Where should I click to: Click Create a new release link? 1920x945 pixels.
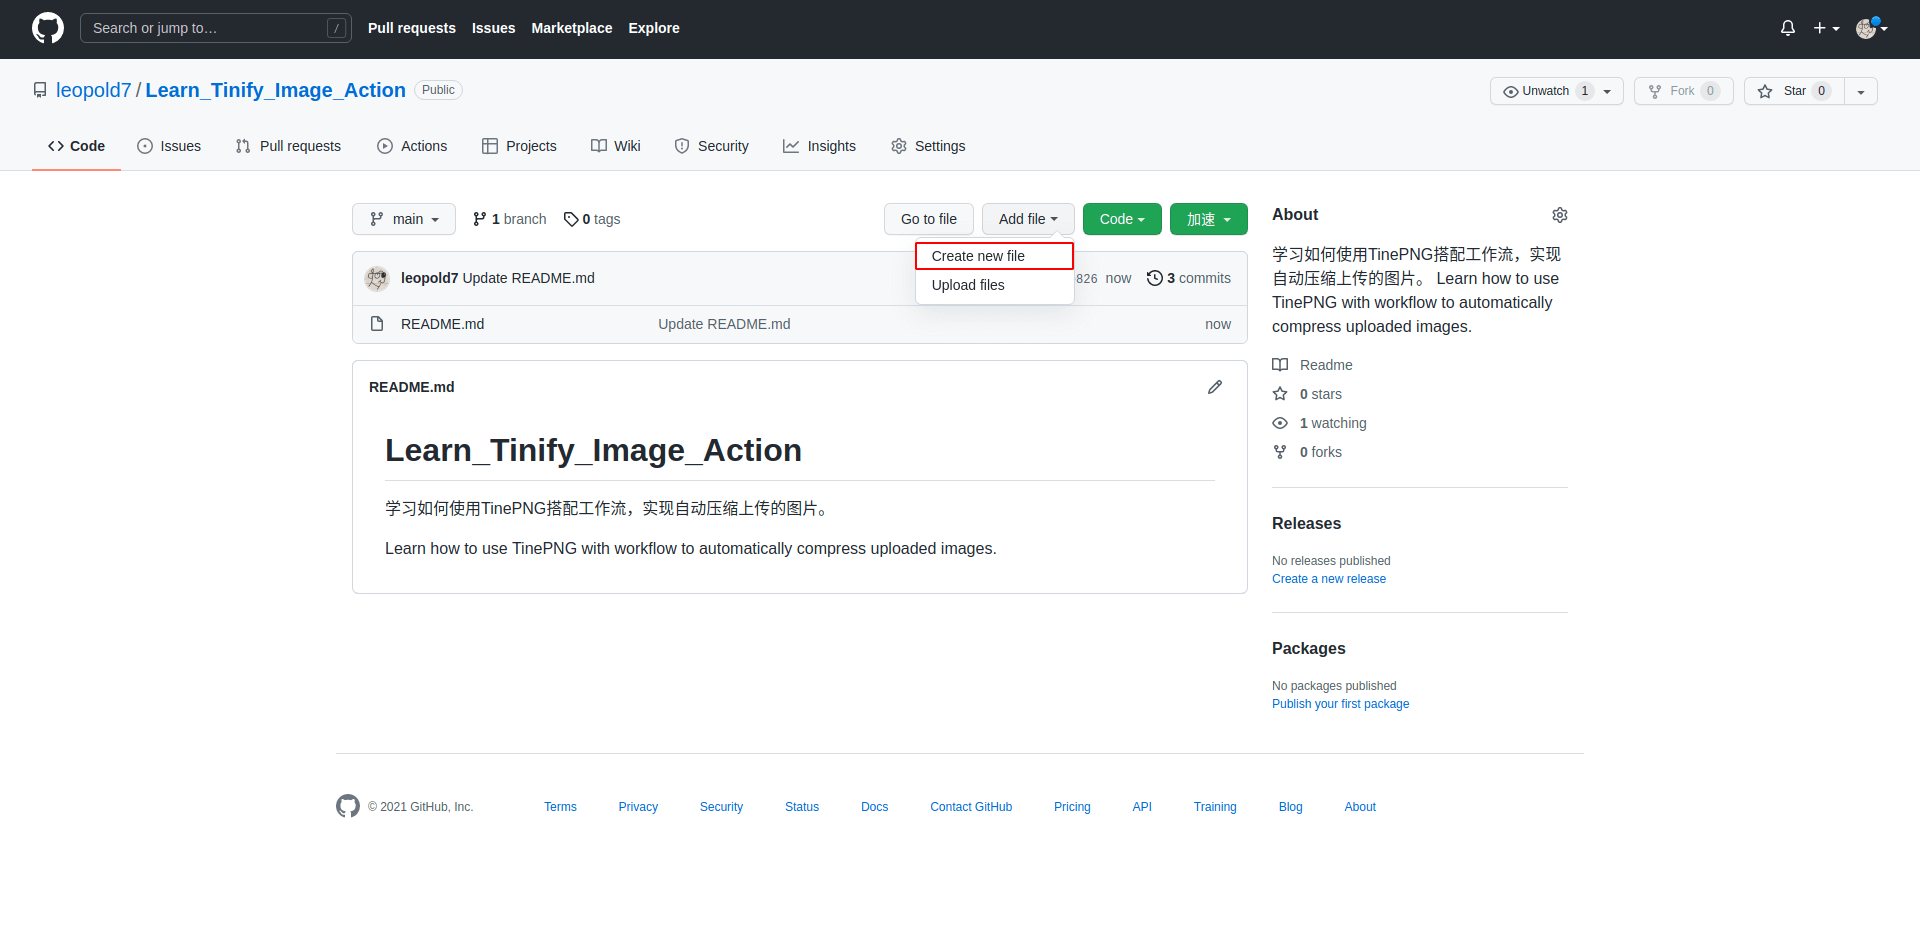click(1328, 579)
